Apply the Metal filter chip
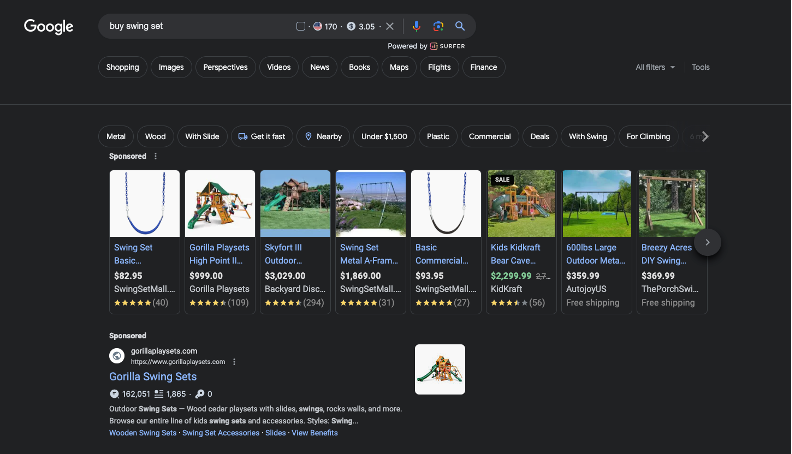This screenshot has width=792, height=454. [x=116, y=136]
